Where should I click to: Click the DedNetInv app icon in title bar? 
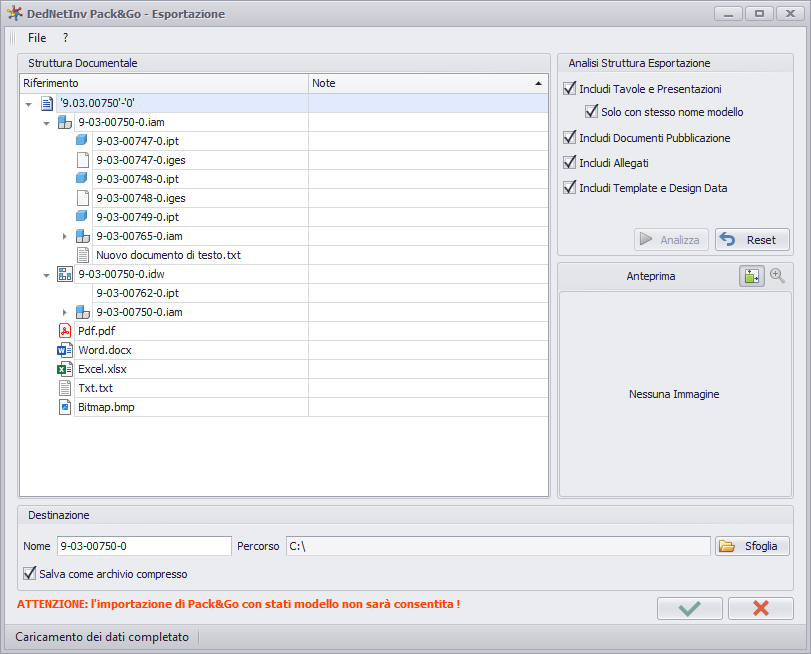14,13
